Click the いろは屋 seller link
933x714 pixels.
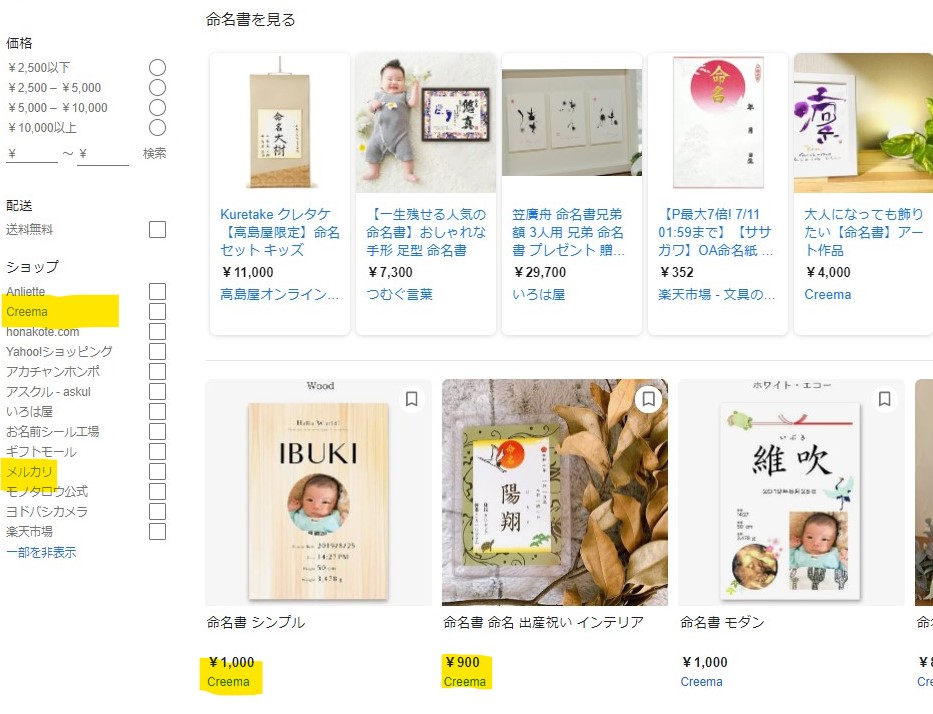(538, 295)
